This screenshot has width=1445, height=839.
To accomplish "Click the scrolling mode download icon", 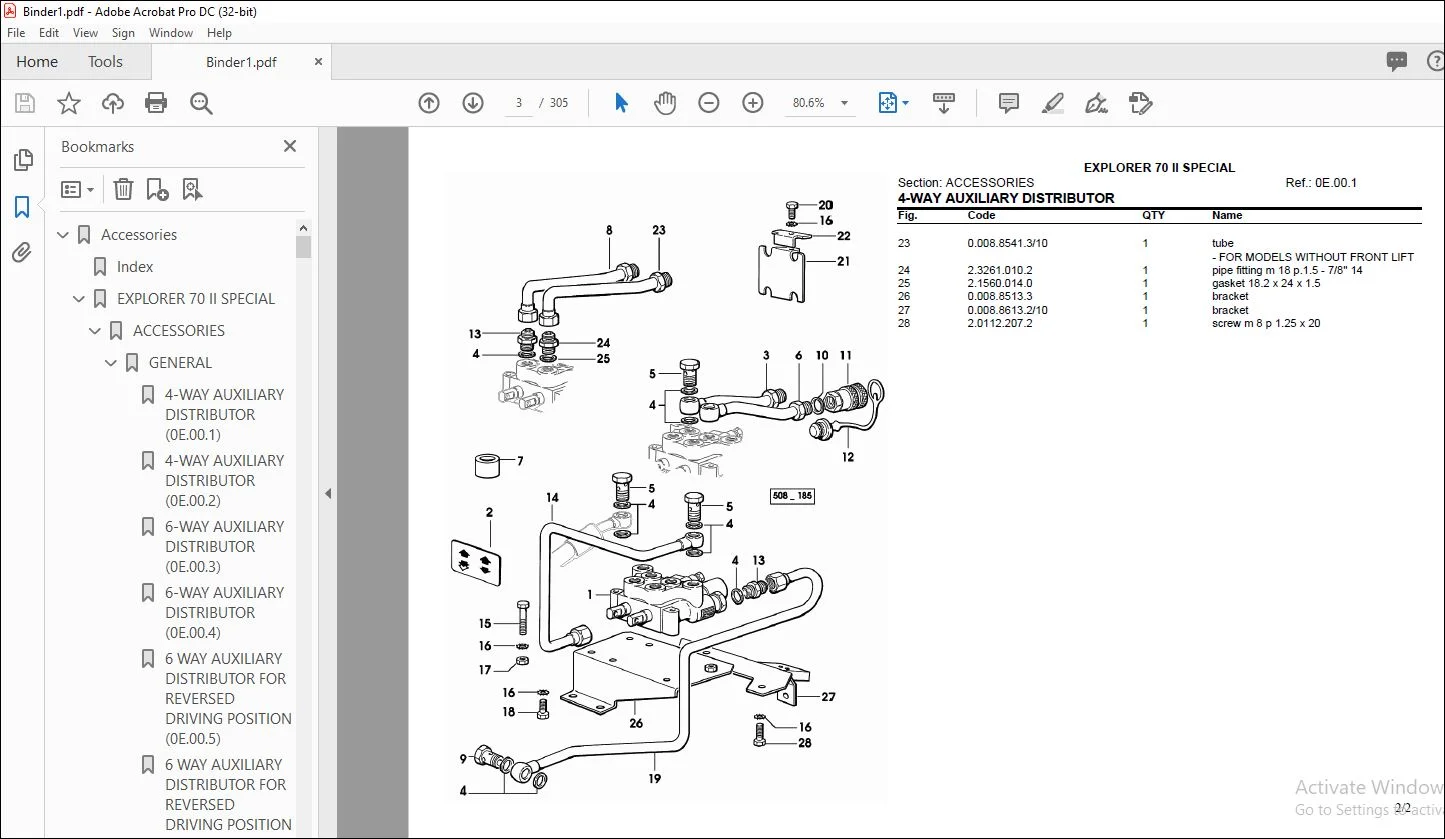I will tap(944, 103).
